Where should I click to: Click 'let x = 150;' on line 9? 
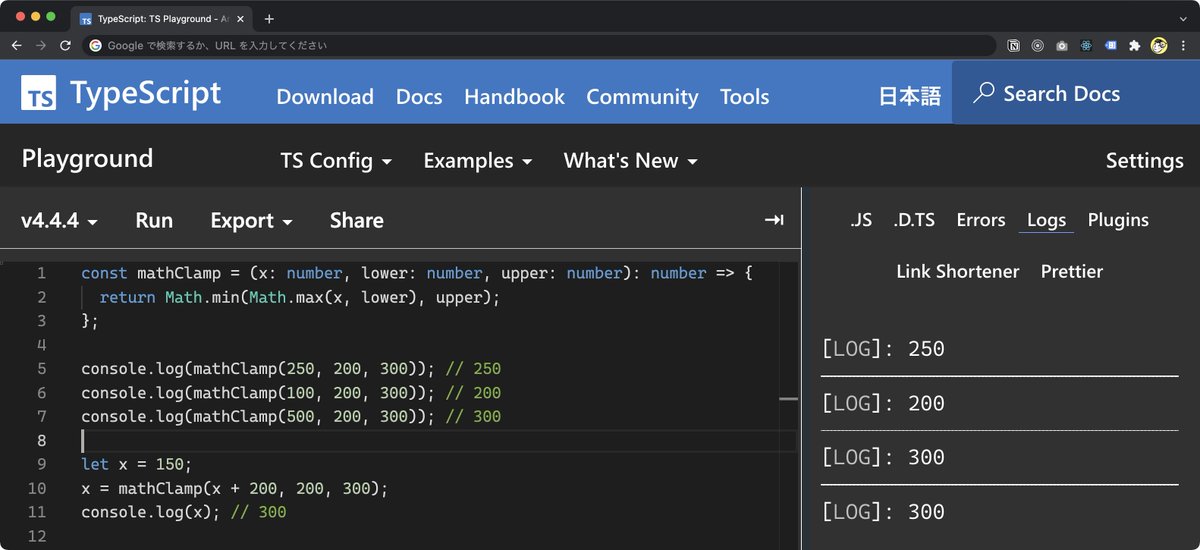[x=136, y=465]
